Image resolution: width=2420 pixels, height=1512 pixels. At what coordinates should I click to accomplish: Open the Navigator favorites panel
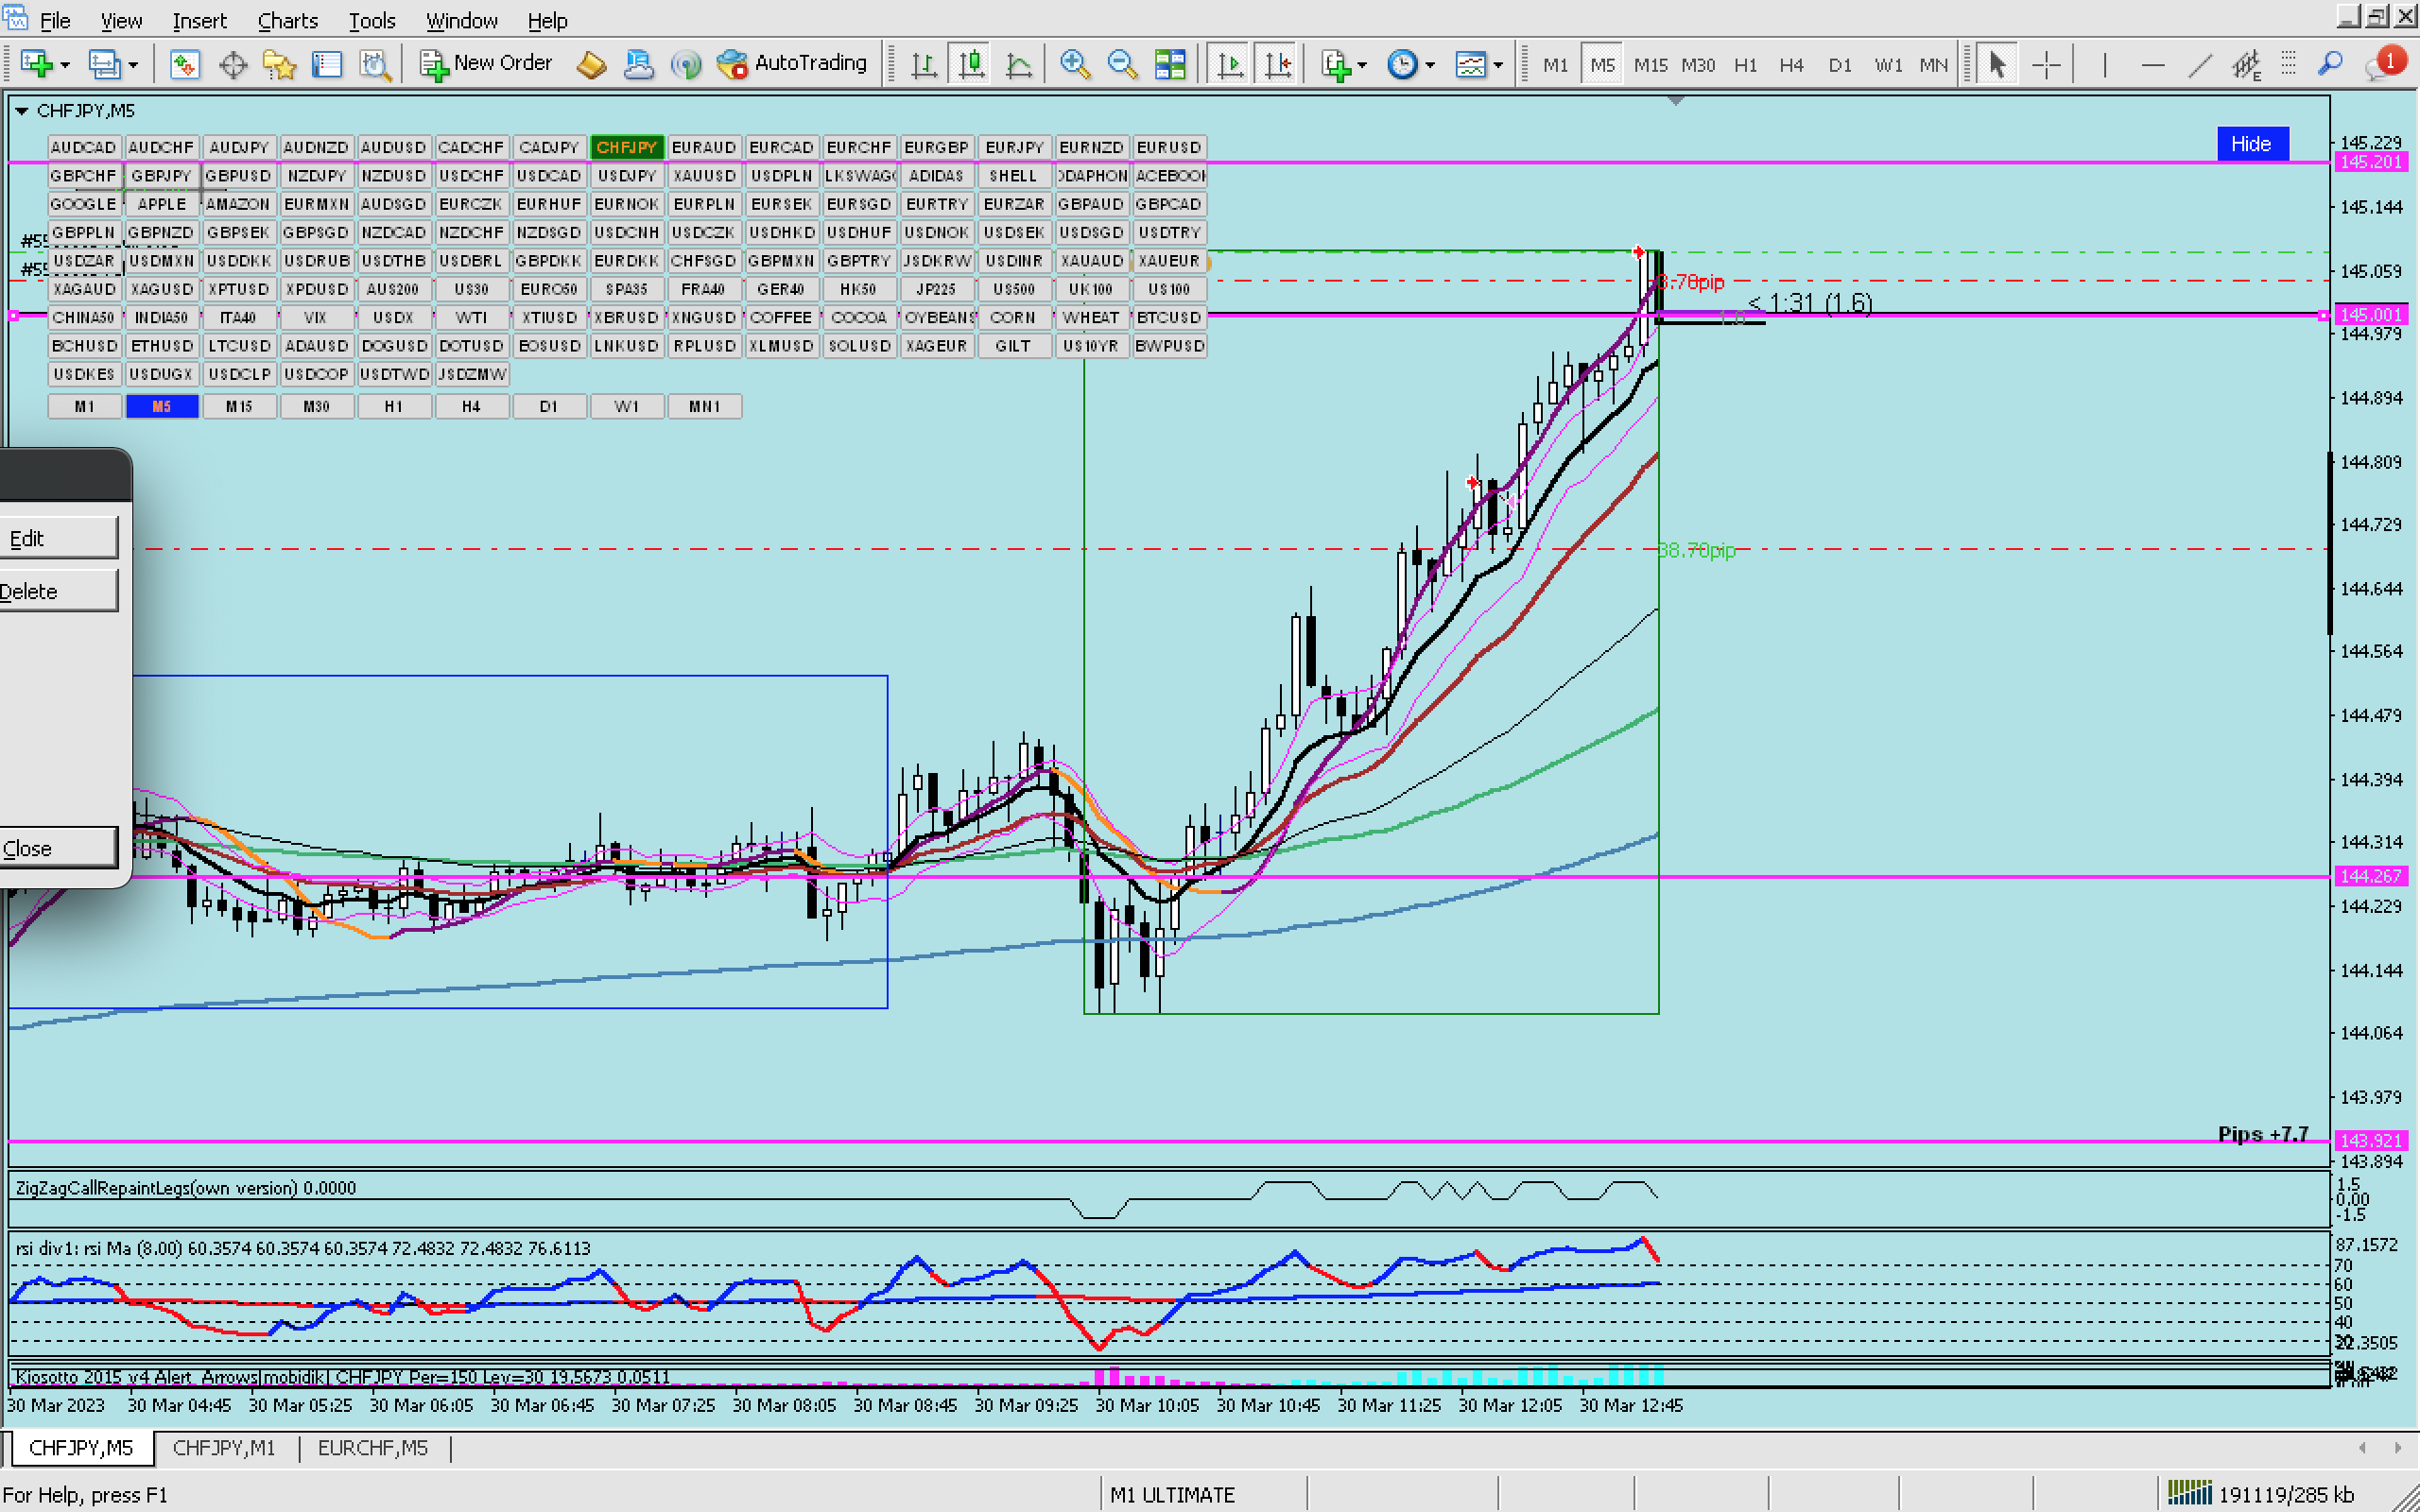click(280, 64)
